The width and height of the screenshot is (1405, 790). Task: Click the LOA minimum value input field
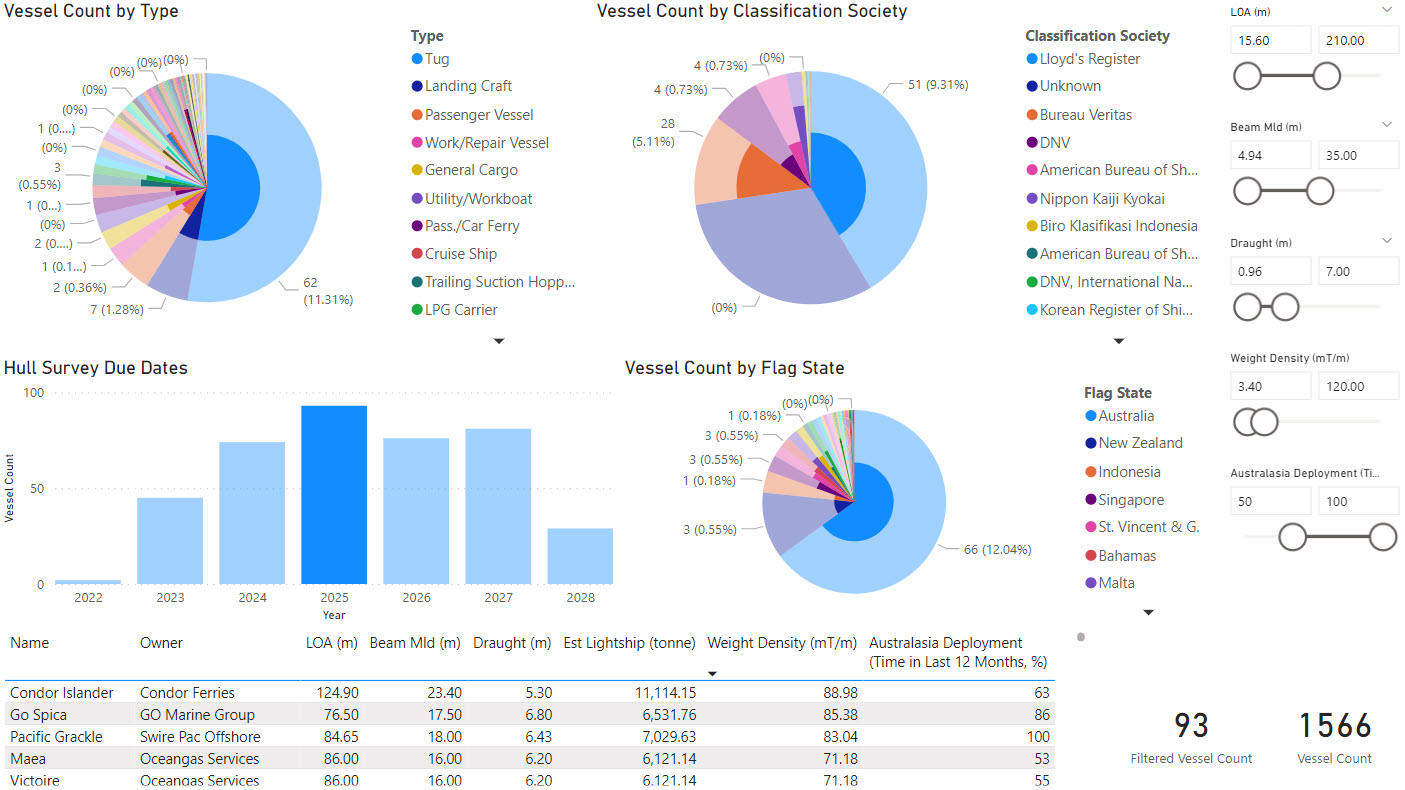[1270, 40]
